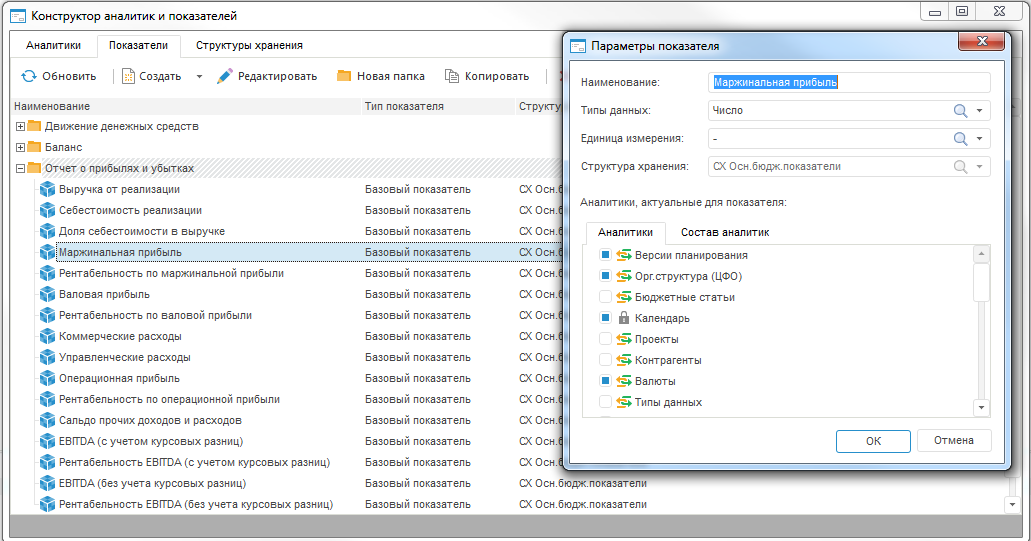Select the cube icon of Выручка от реализации
The image size is (1031, 541).
pos(46,189)
